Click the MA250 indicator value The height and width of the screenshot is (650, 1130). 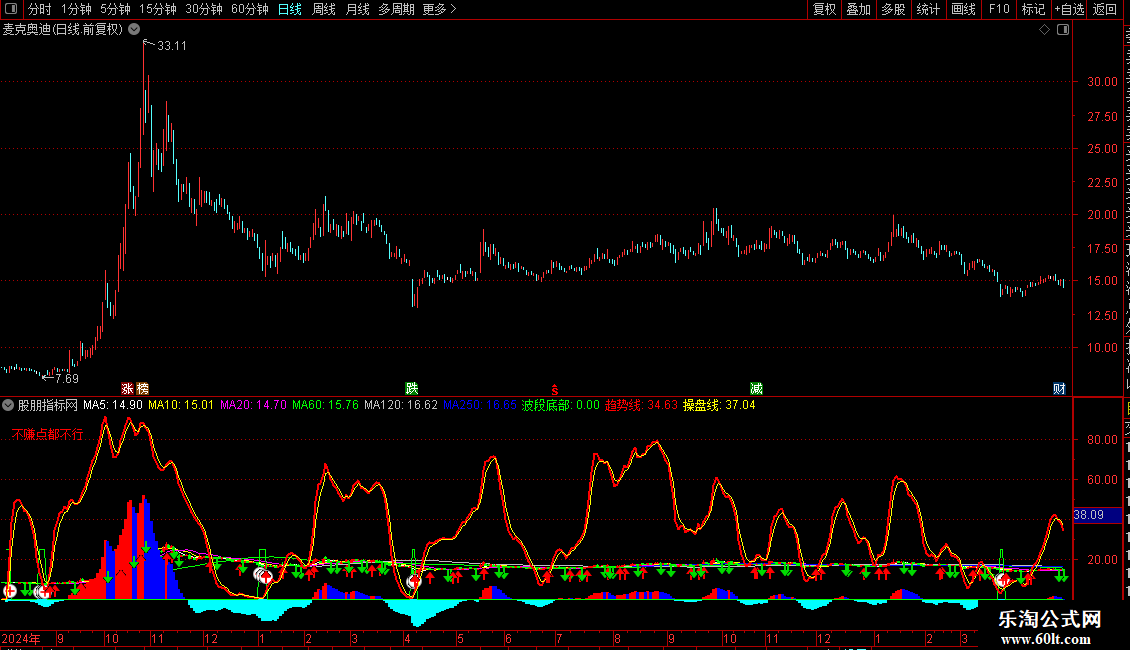point(479,405)
